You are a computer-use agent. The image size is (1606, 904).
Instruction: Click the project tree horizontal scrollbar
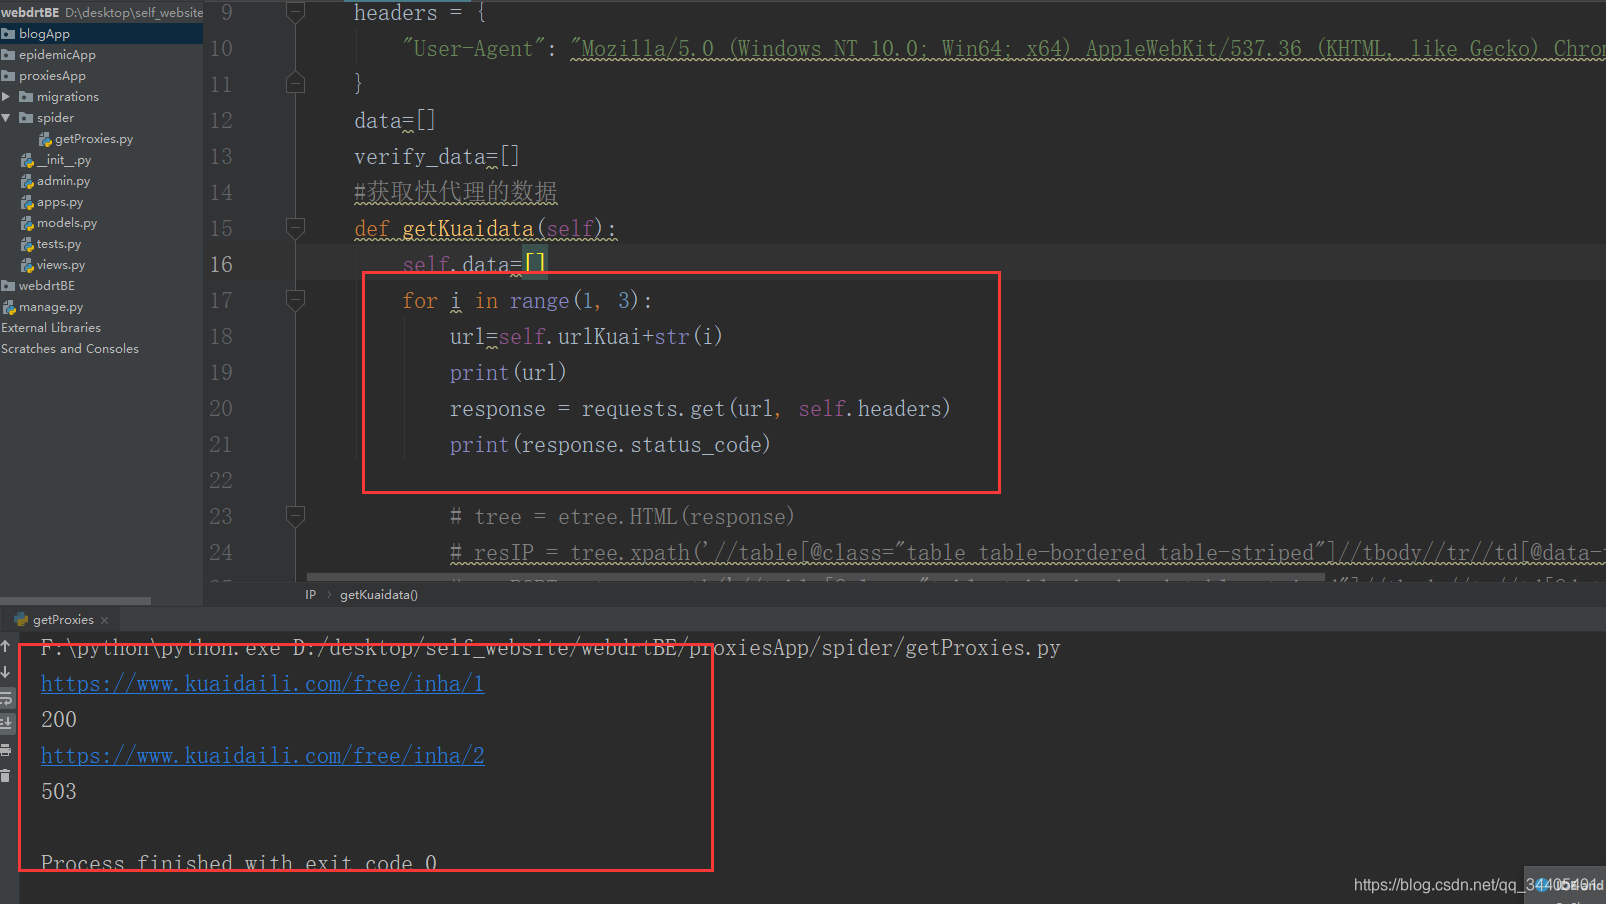pos(75,601)
